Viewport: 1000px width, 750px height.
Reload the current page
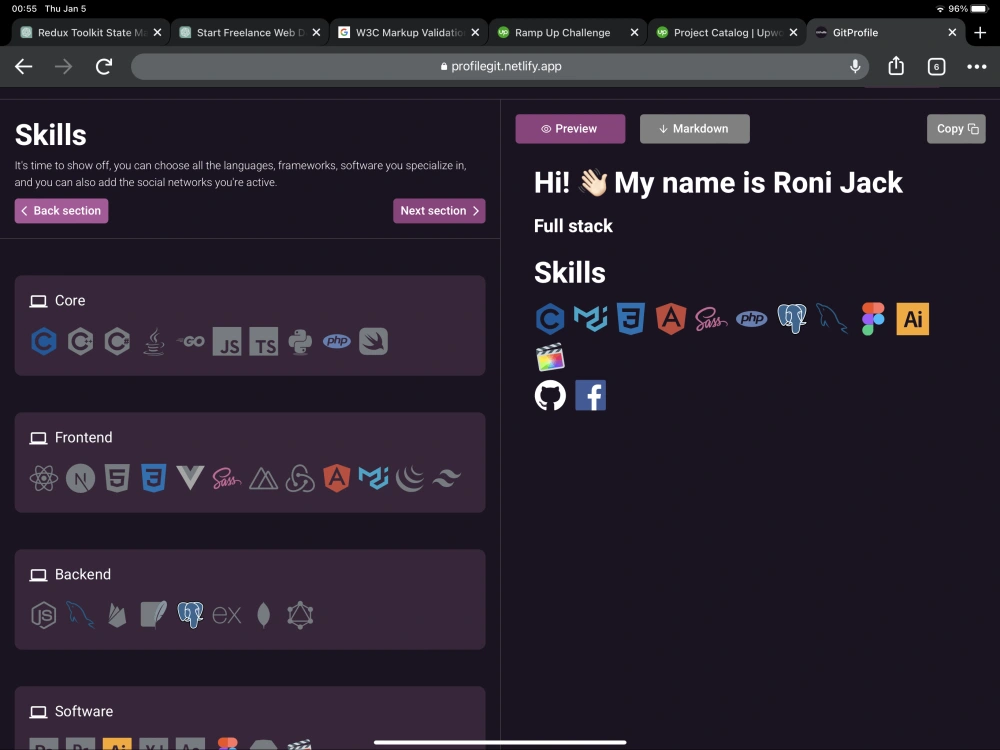104,66
